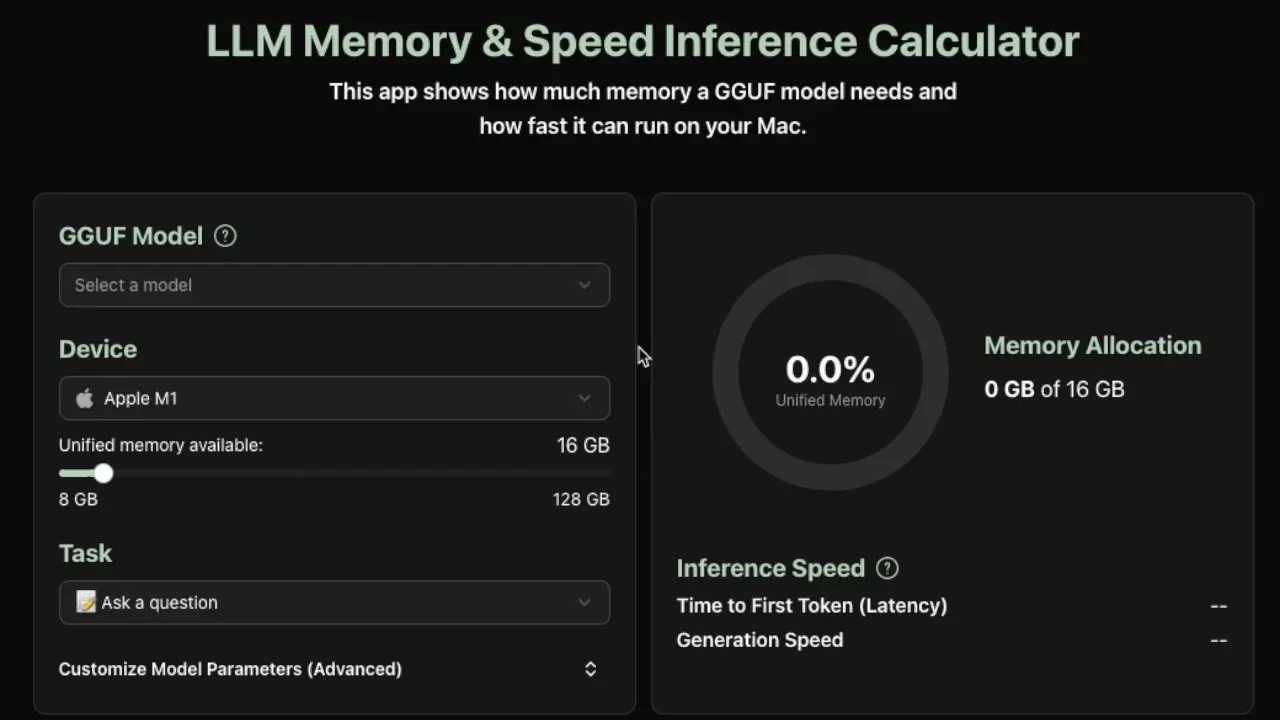Open the Select a model dropdown
Viewport: 1280px width, 720px height.
pyautogui.click(x=335, y=285)
